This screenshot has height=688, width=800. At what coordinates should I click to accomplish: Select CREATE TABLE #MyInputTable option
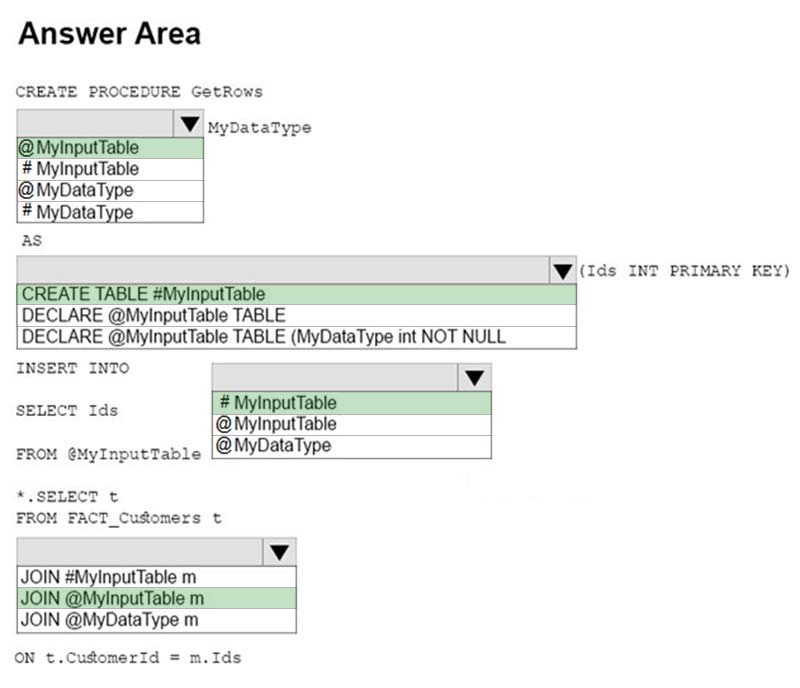pos(297,294)
